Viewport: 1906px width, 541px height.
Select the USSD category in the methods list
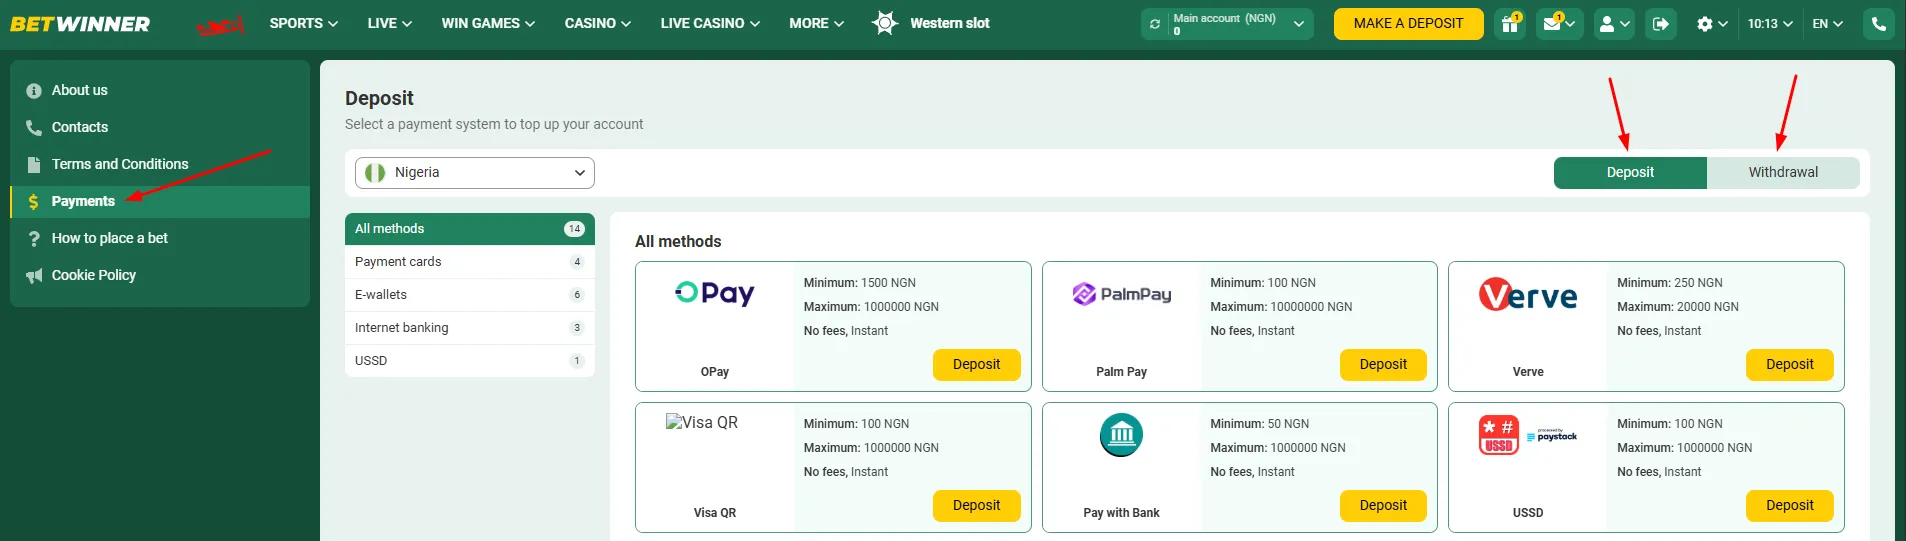coord(470,361)
